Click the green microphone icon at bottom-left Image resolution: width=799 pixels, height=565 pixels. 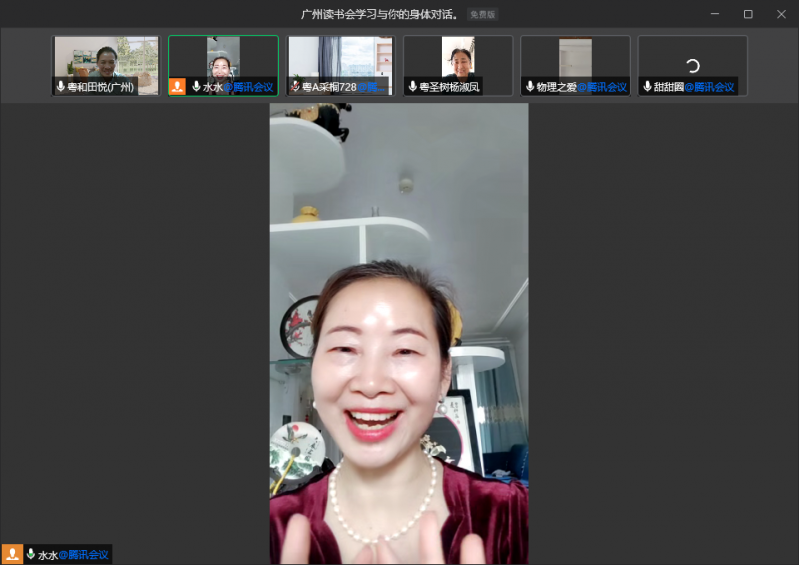point(31,554)
